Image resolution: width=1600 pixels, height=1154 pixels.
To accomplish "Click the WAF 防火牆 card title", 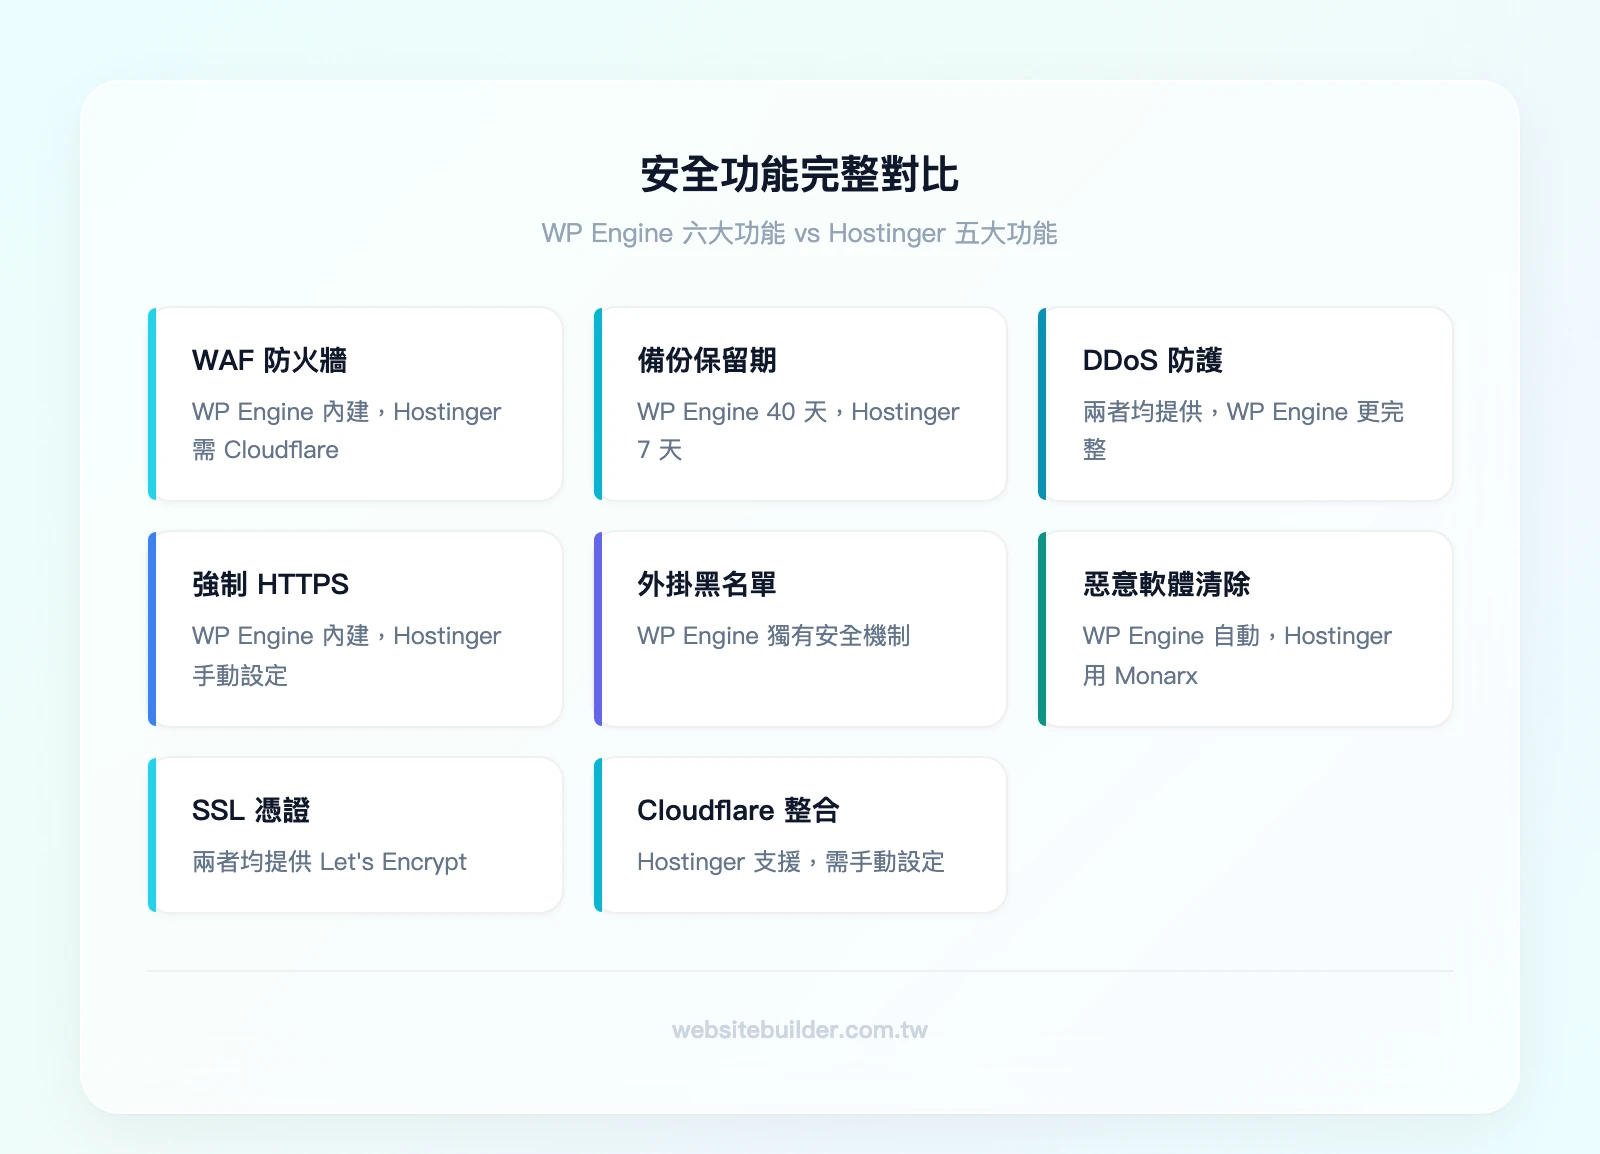I will [269, 360].
